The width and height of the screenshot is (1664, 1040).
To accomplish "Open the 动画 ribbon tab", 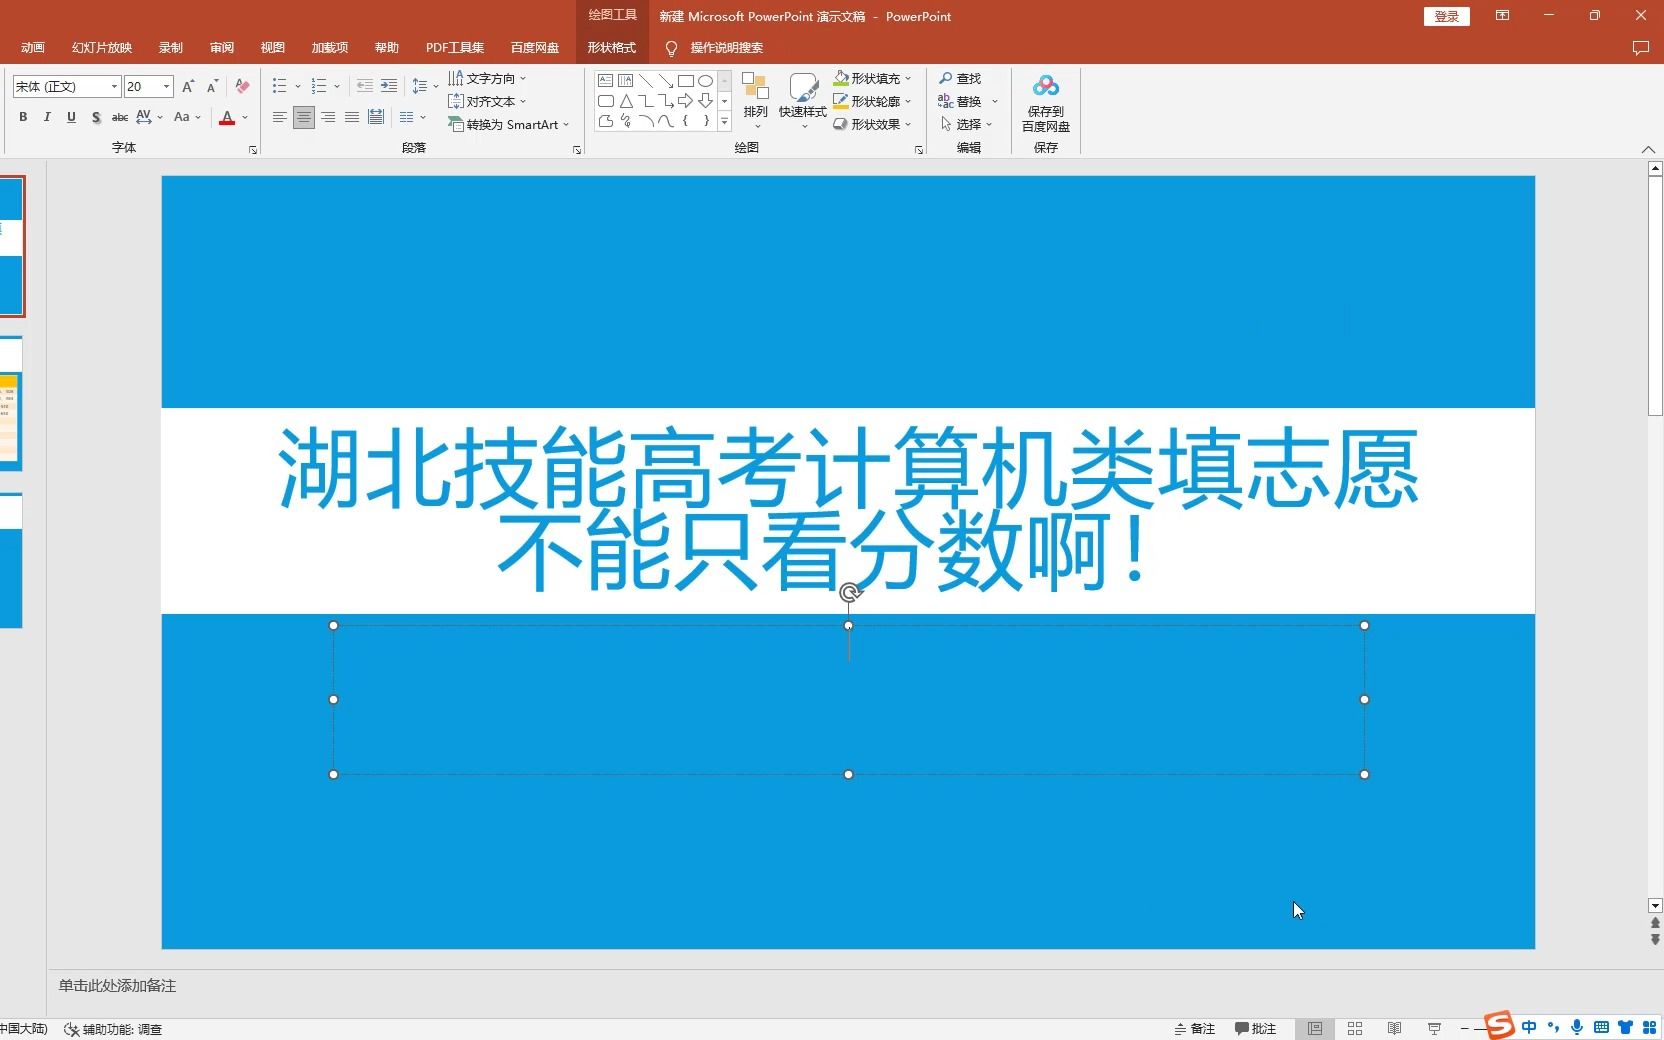I will point(33,48).
